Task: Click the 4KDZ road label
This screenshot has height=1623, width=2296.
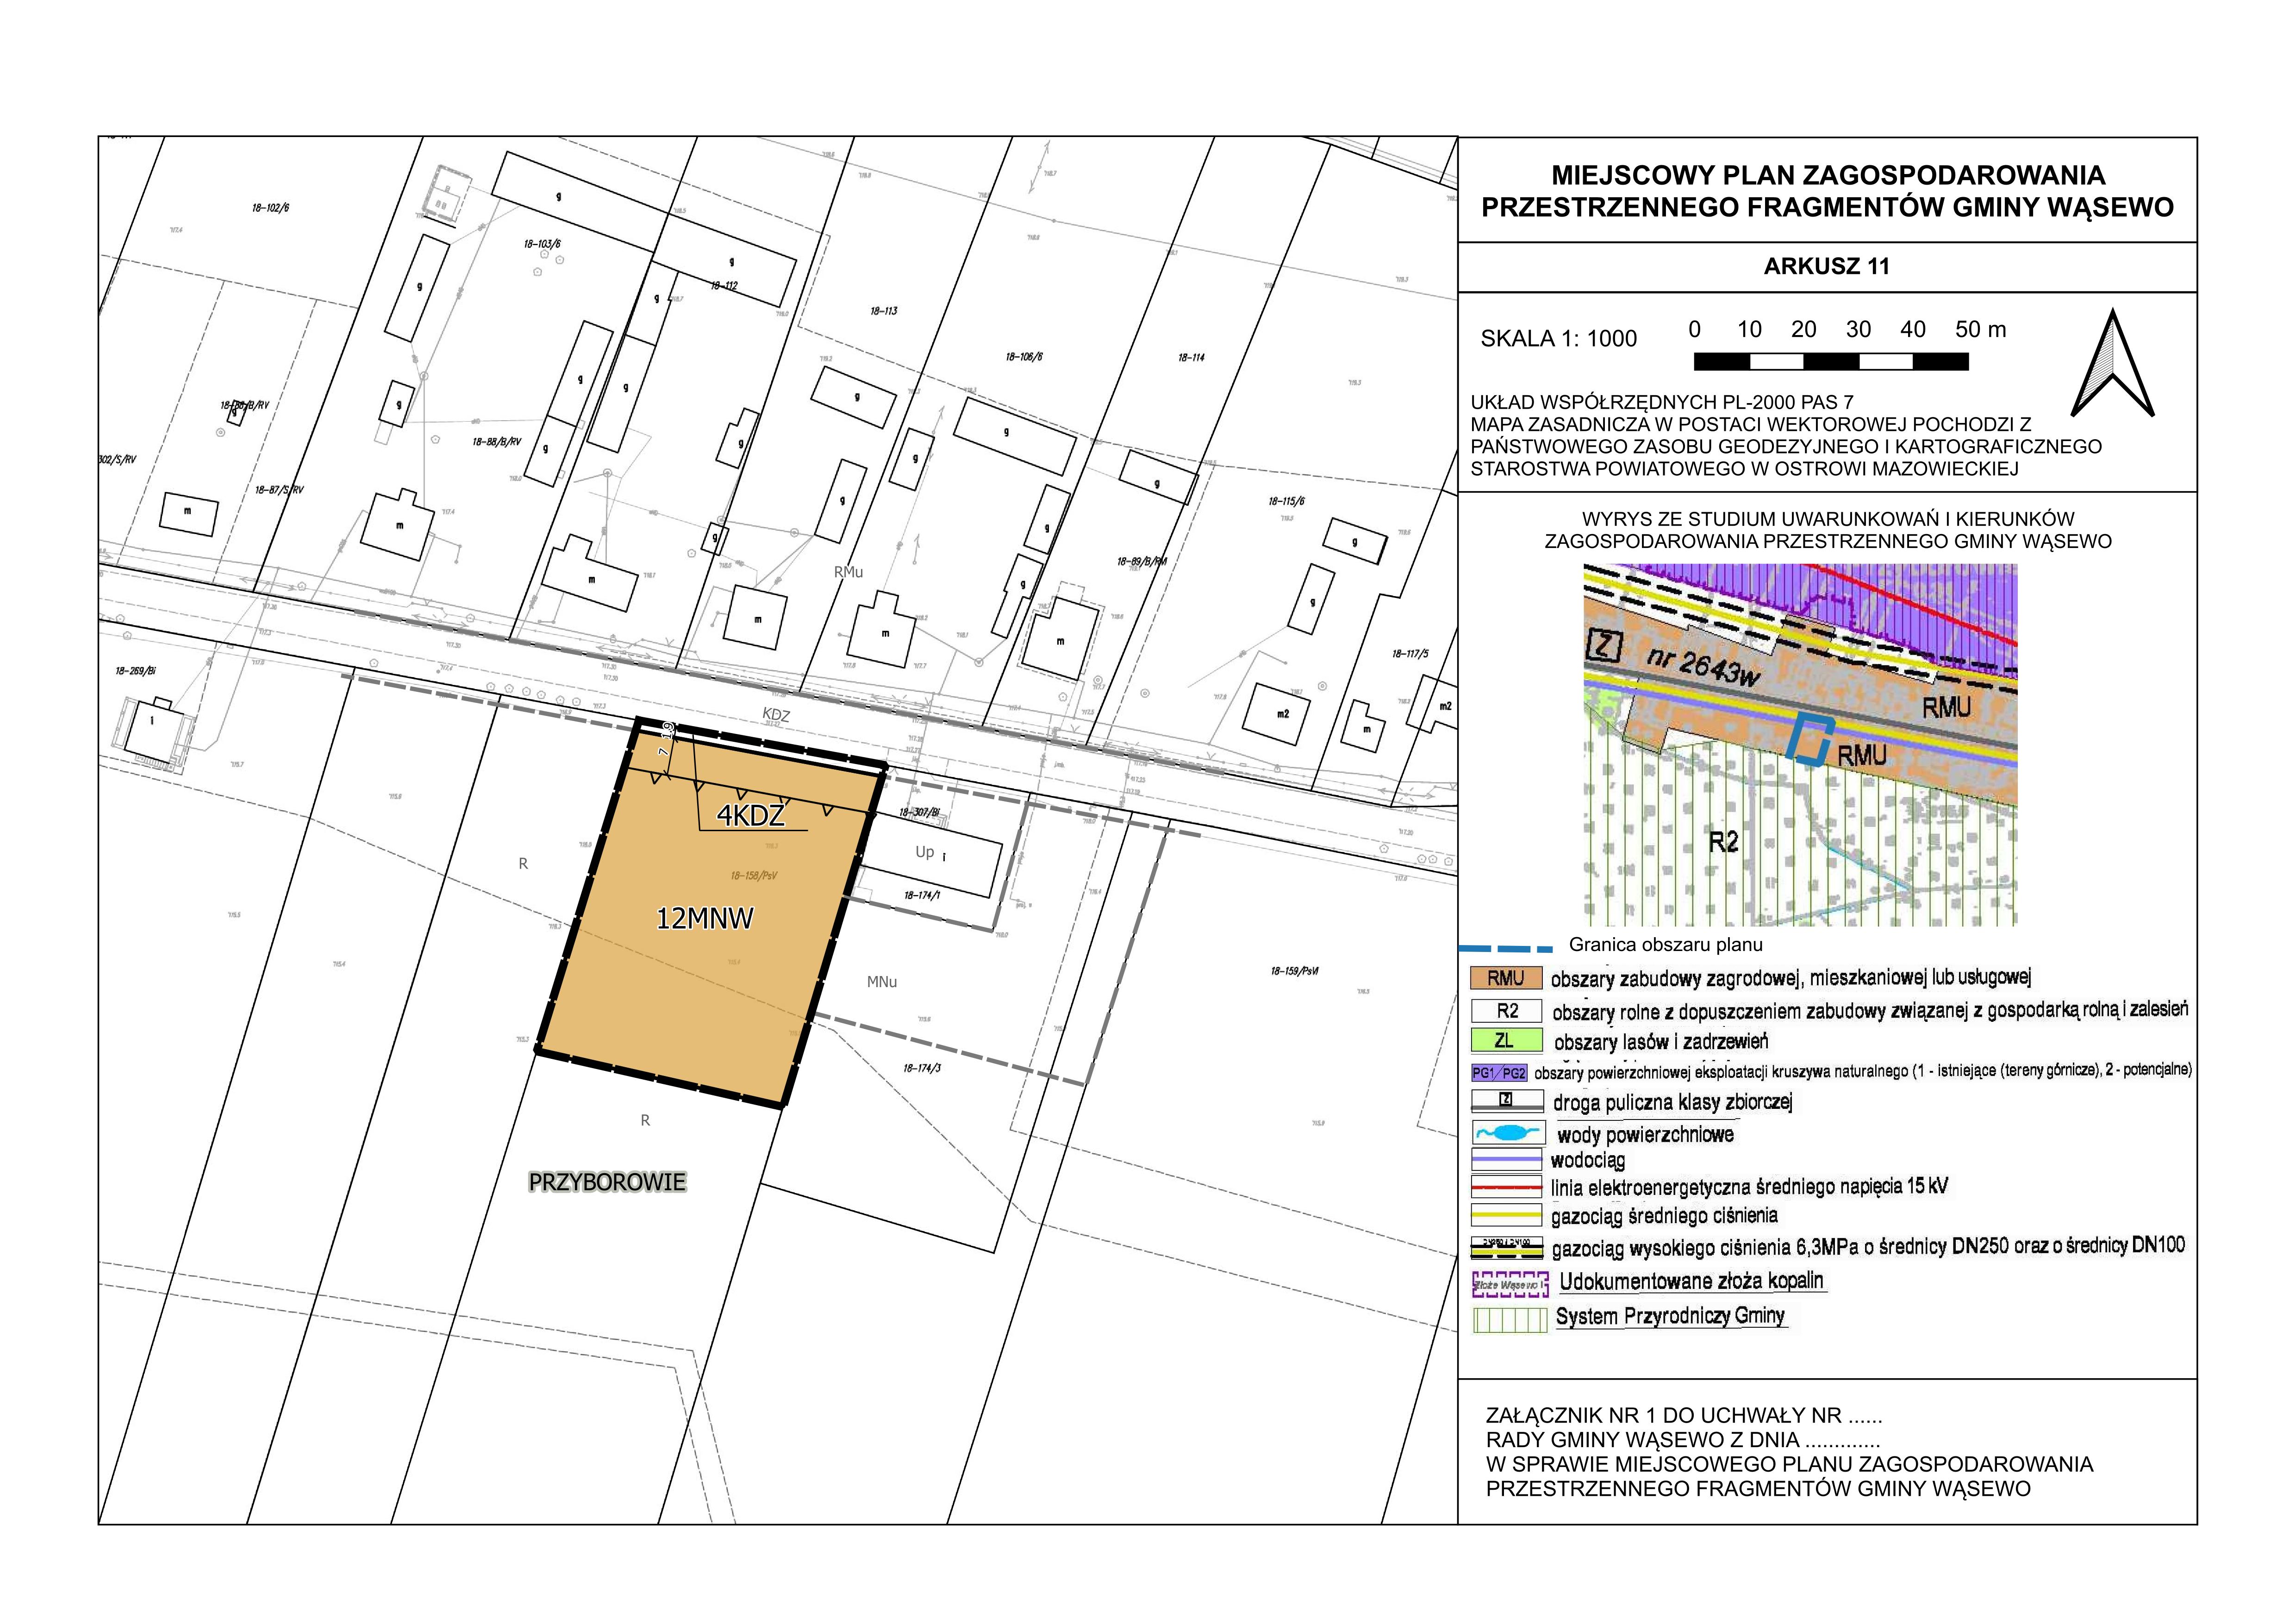Action: (x=750, y=816)
